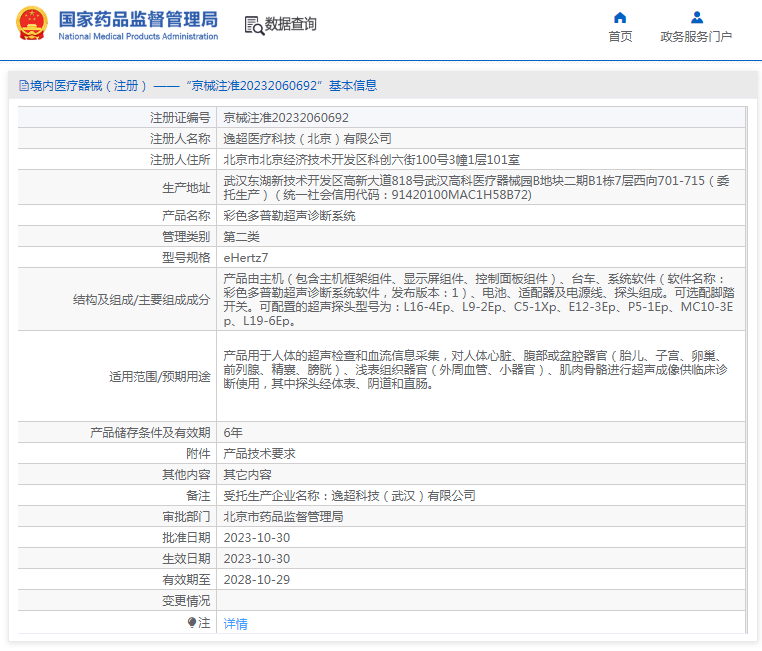The image size is (762, 651).
Task: Select registration number value 京械注准20232060692 in table
Action: [286, 118]
